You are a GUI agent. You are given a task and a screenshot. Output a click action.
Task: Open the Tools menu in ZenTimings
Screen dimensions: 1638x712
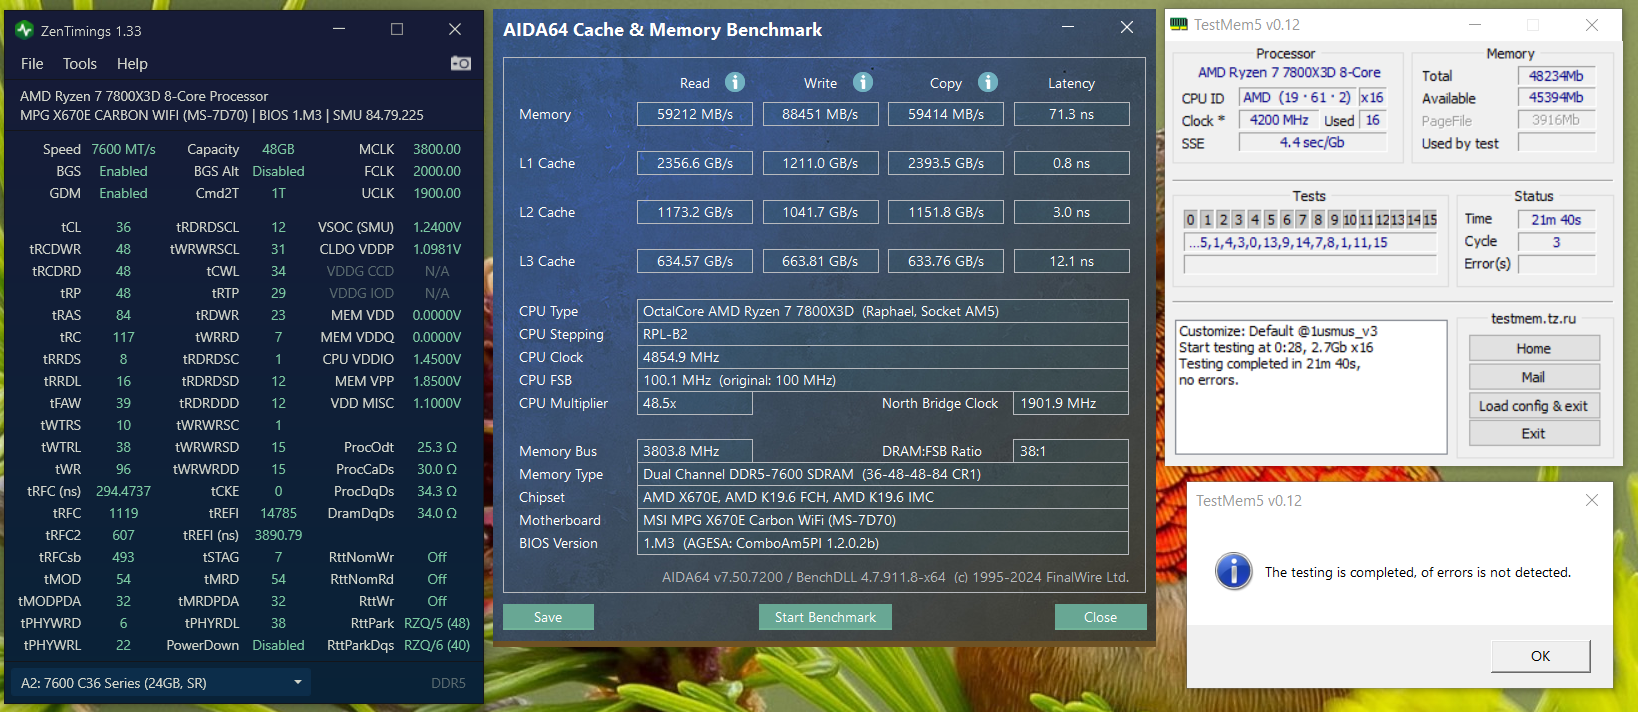point(80,63)
